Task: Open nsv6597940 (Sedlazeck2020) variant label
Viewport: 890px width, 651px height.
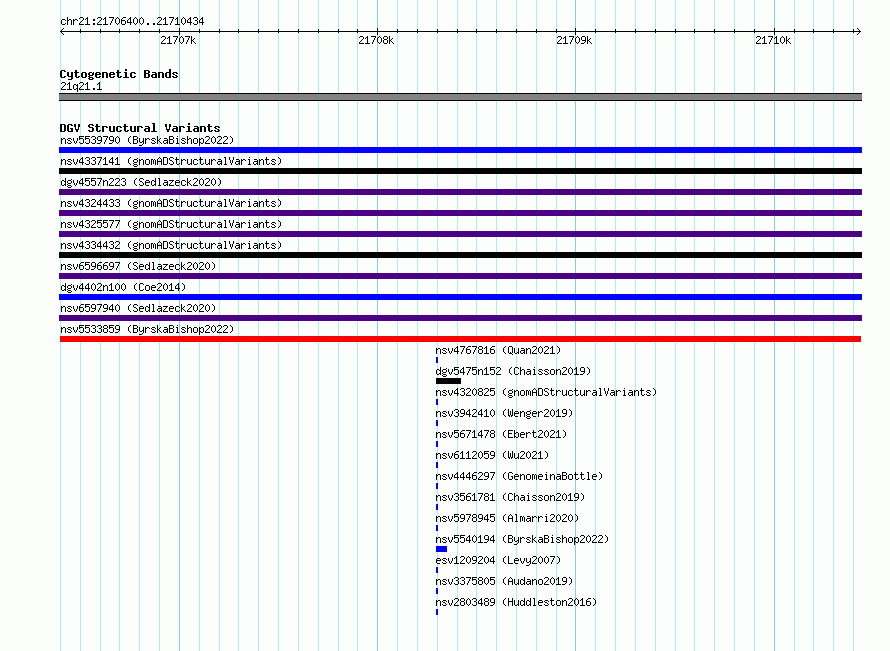Action: tap(138, 308)
